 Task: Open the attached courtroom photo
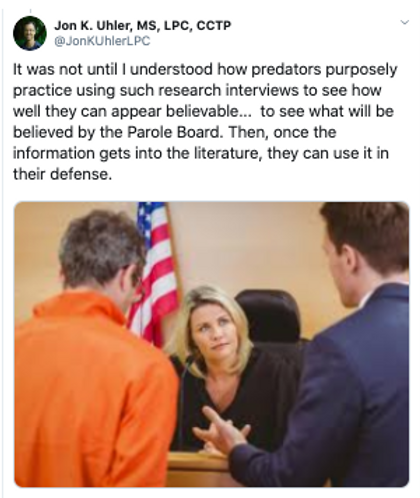click(212, 344)
